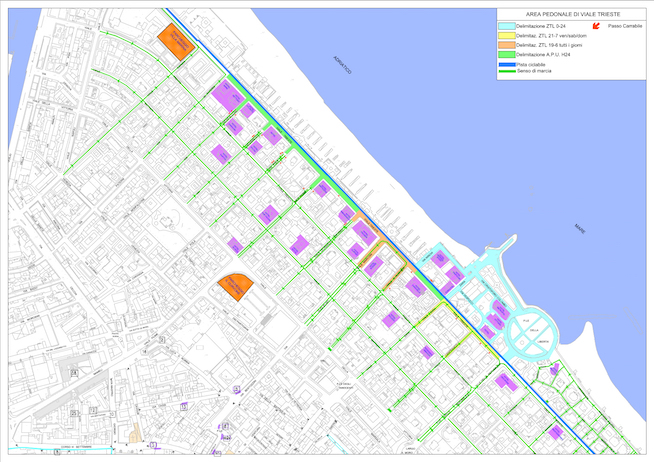Click the Senso di marcia legend label

tap(533, 69)
